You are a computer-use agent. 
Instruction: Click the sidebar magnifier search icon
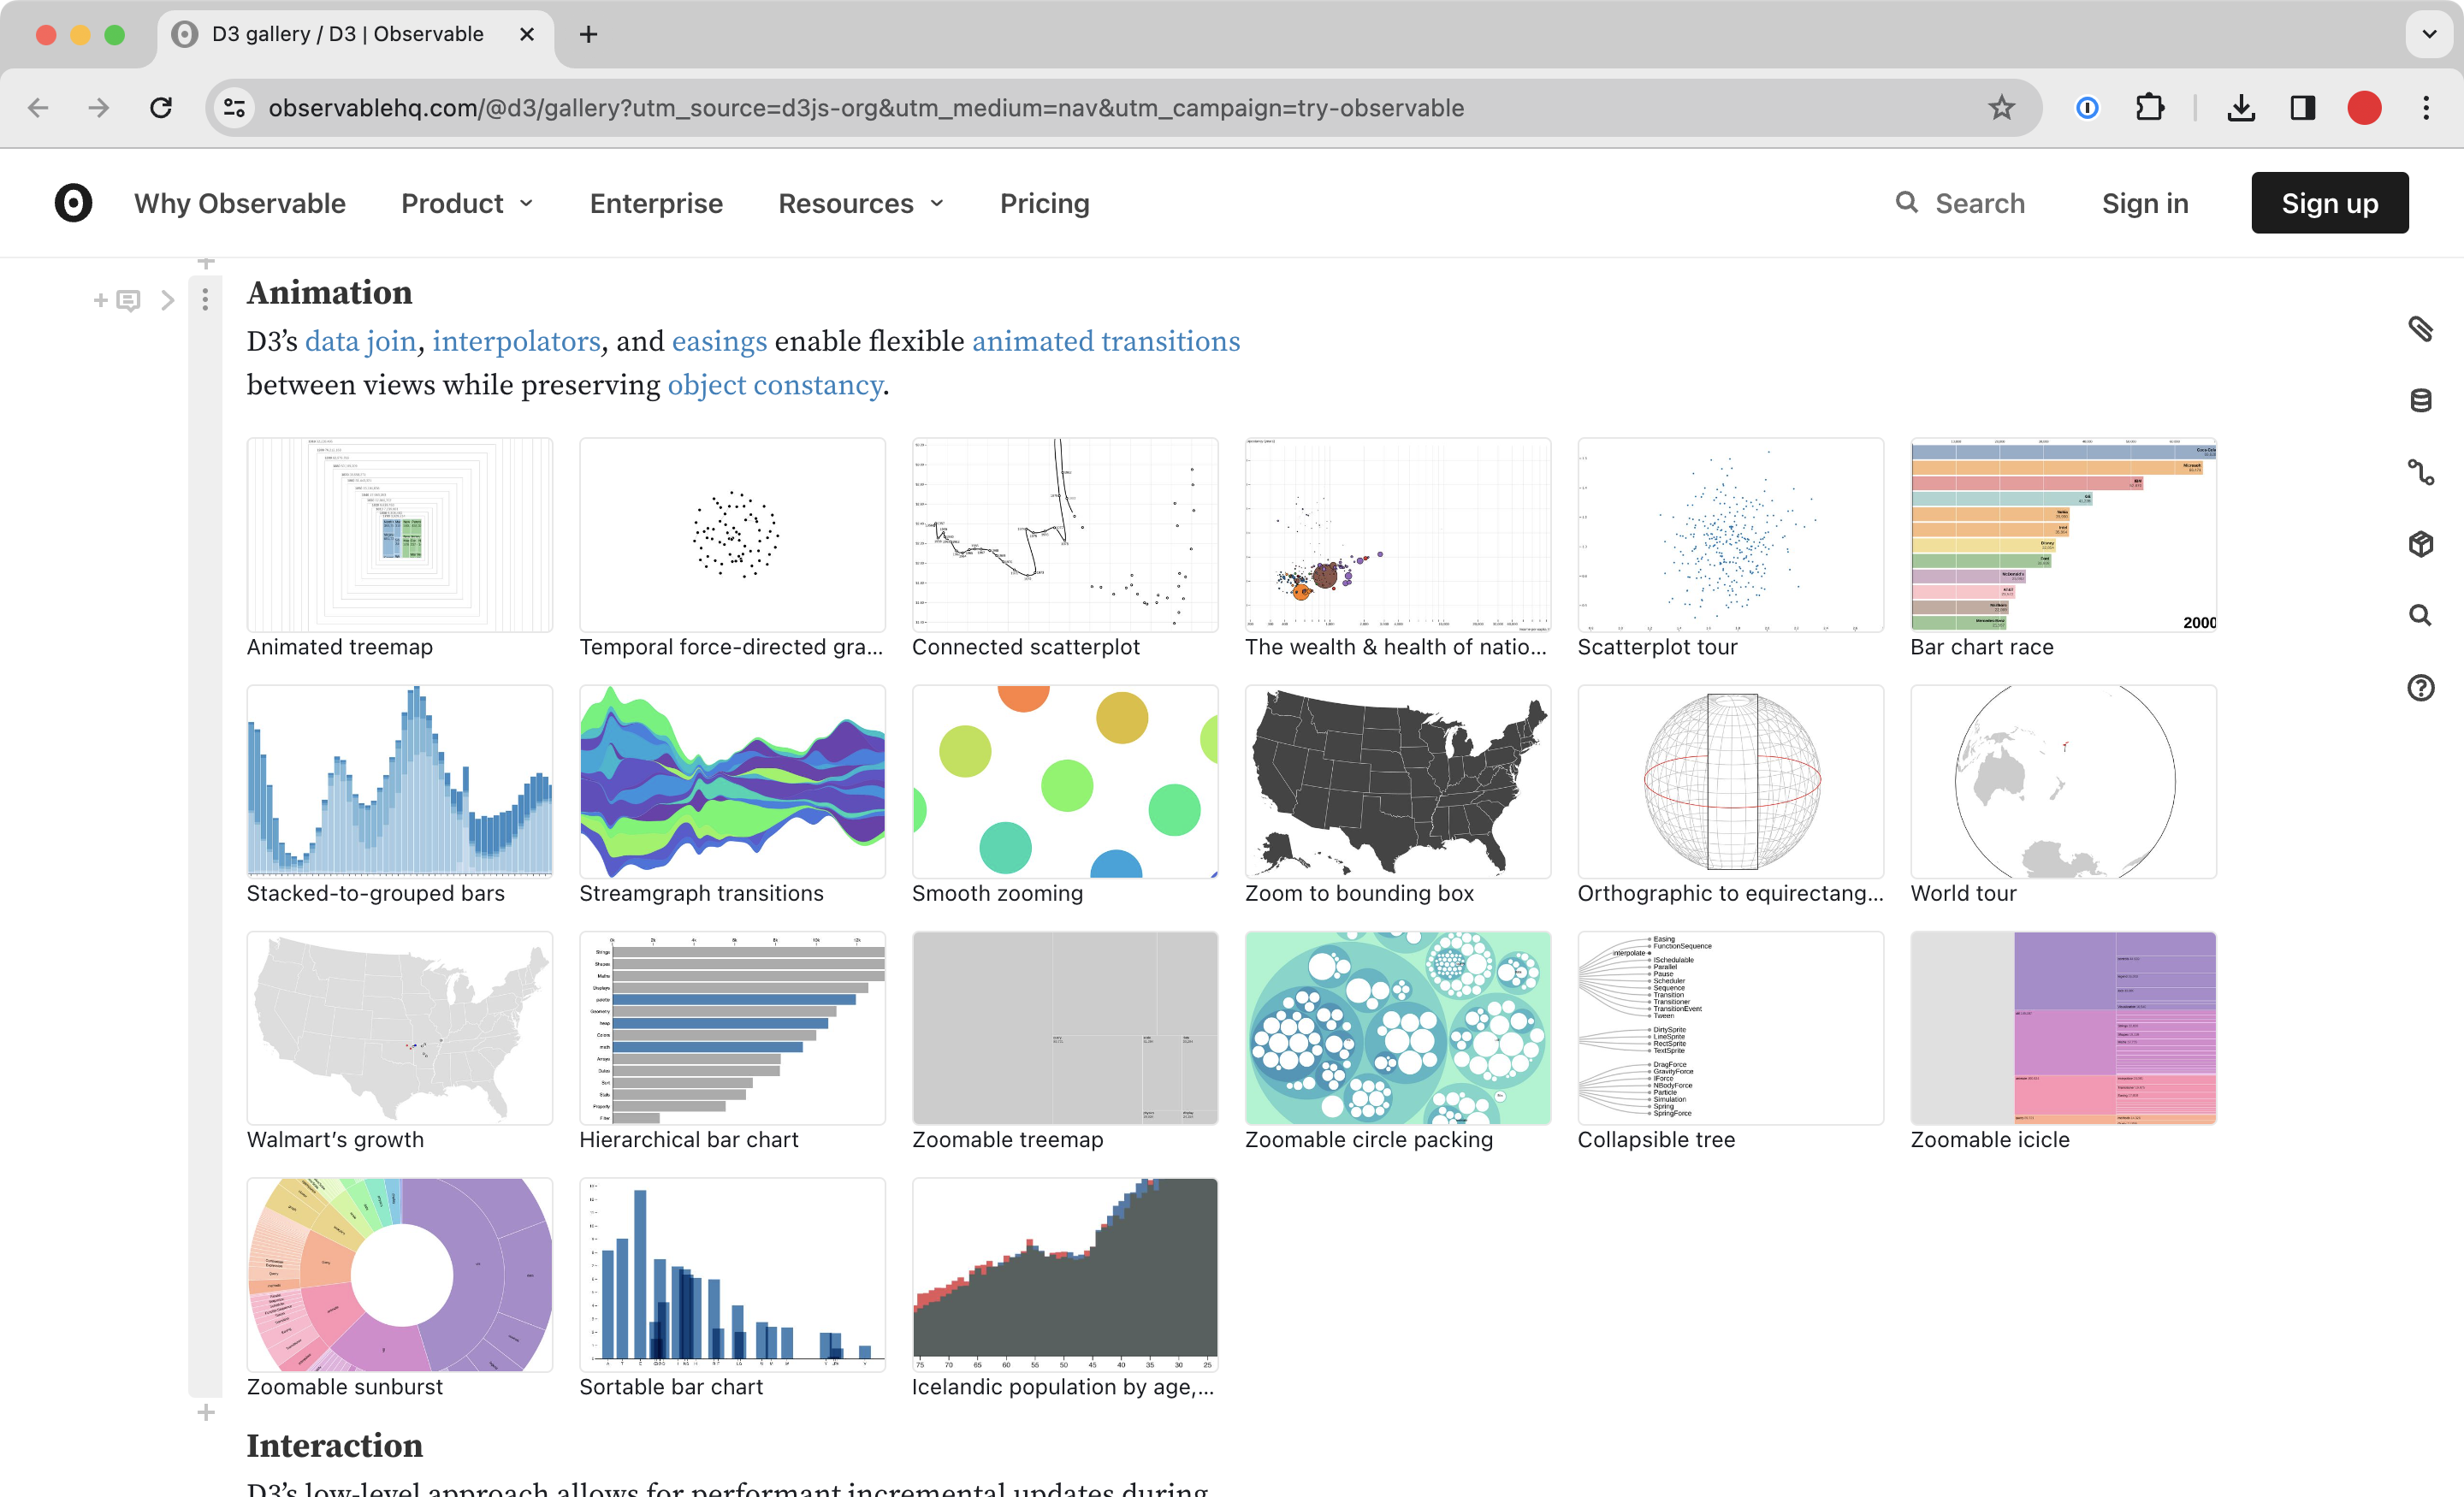2420,615
